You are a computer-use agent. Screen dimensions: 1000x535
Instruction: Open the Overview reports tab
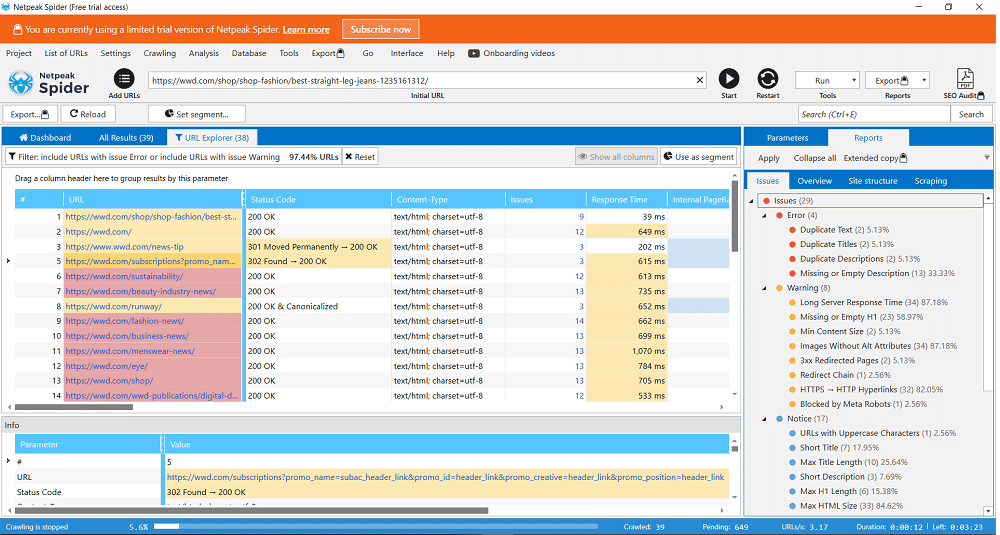coord(814,181)
